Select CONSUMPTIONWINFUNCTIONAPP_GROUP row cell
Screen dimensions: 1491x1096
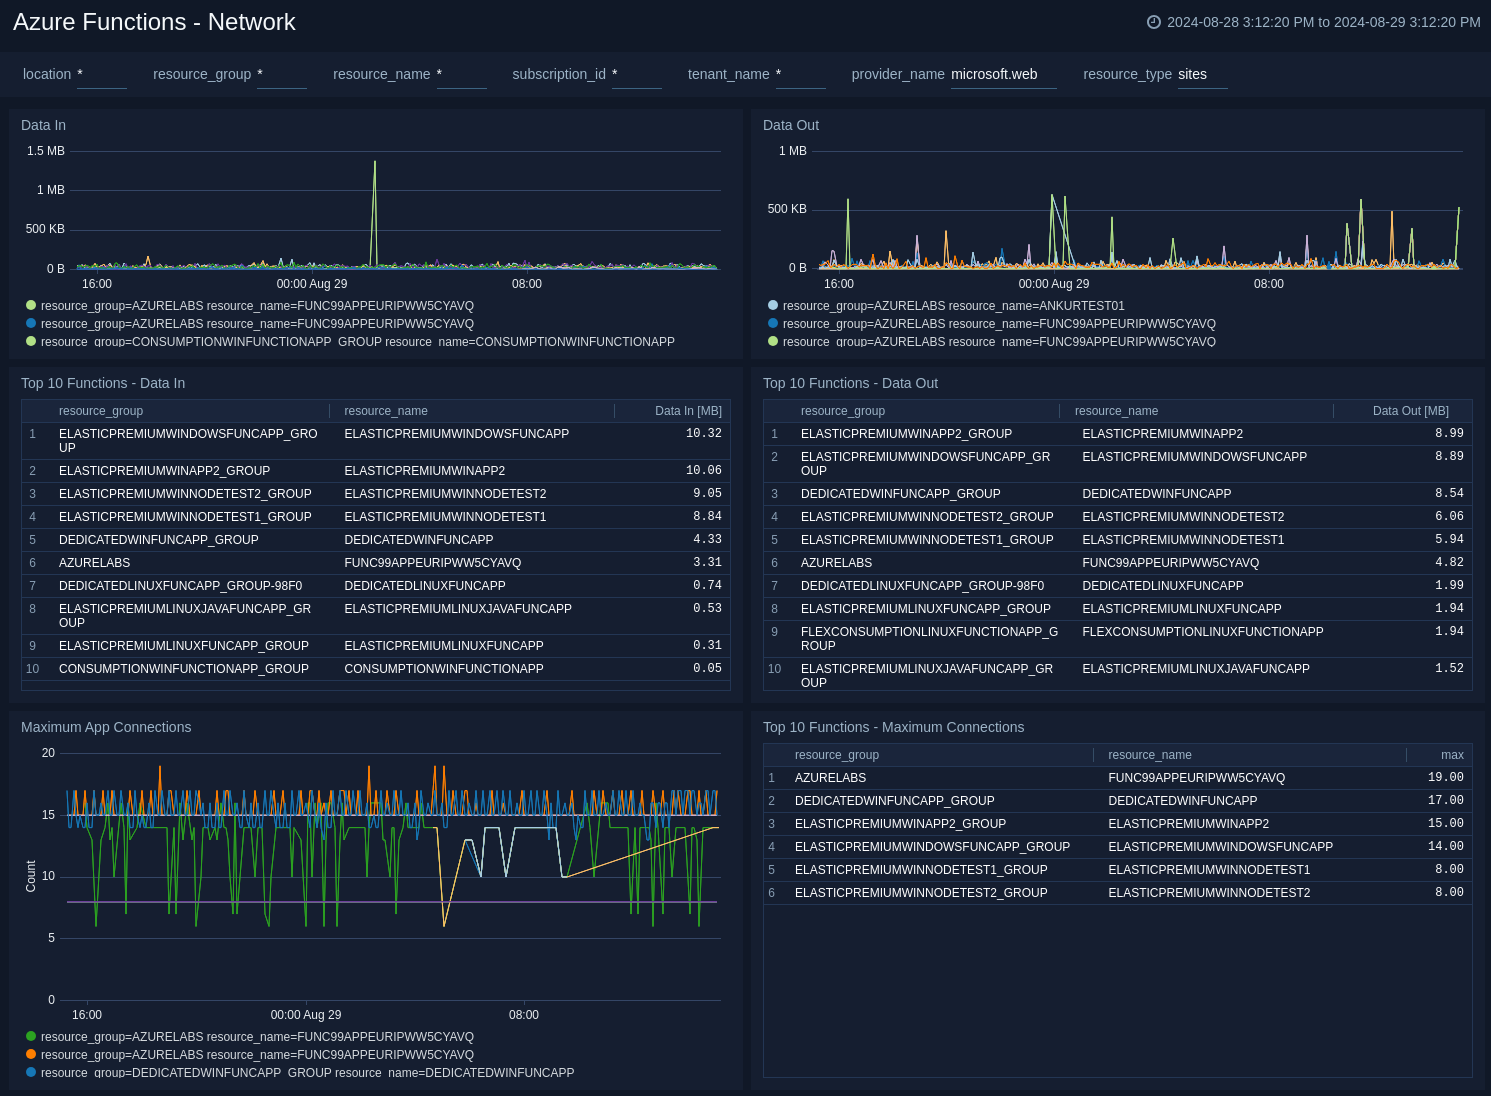pos(183,669)
